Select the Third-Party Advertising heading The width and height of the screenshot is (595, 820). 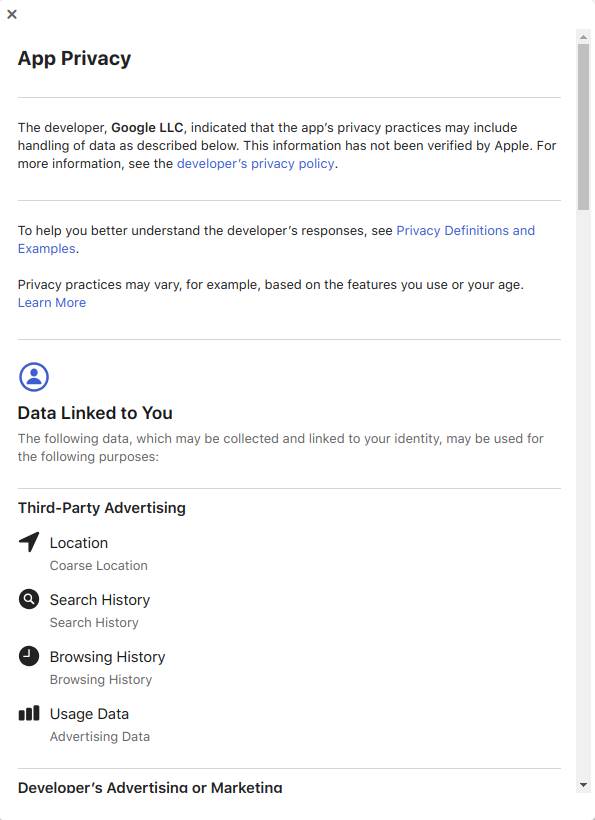point(101,507)
